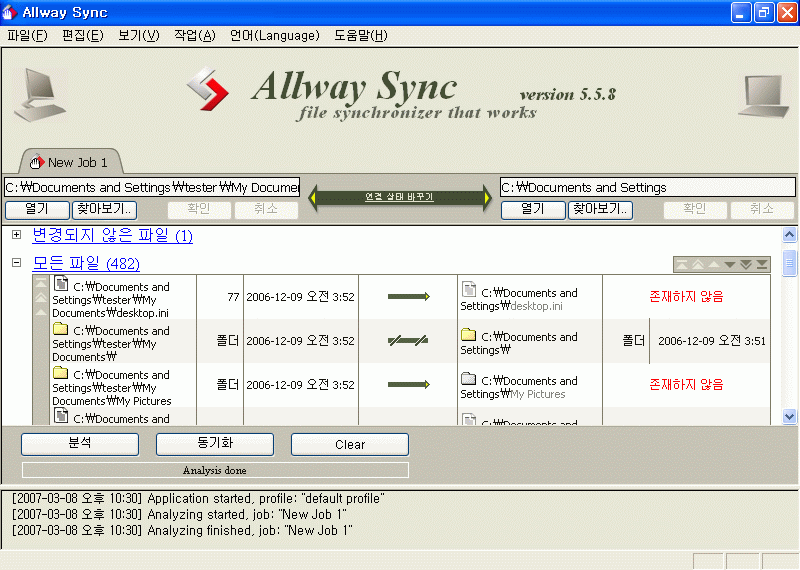Click the file list scrollbar down arrow
Screen dimensions: 800x570
789,416
